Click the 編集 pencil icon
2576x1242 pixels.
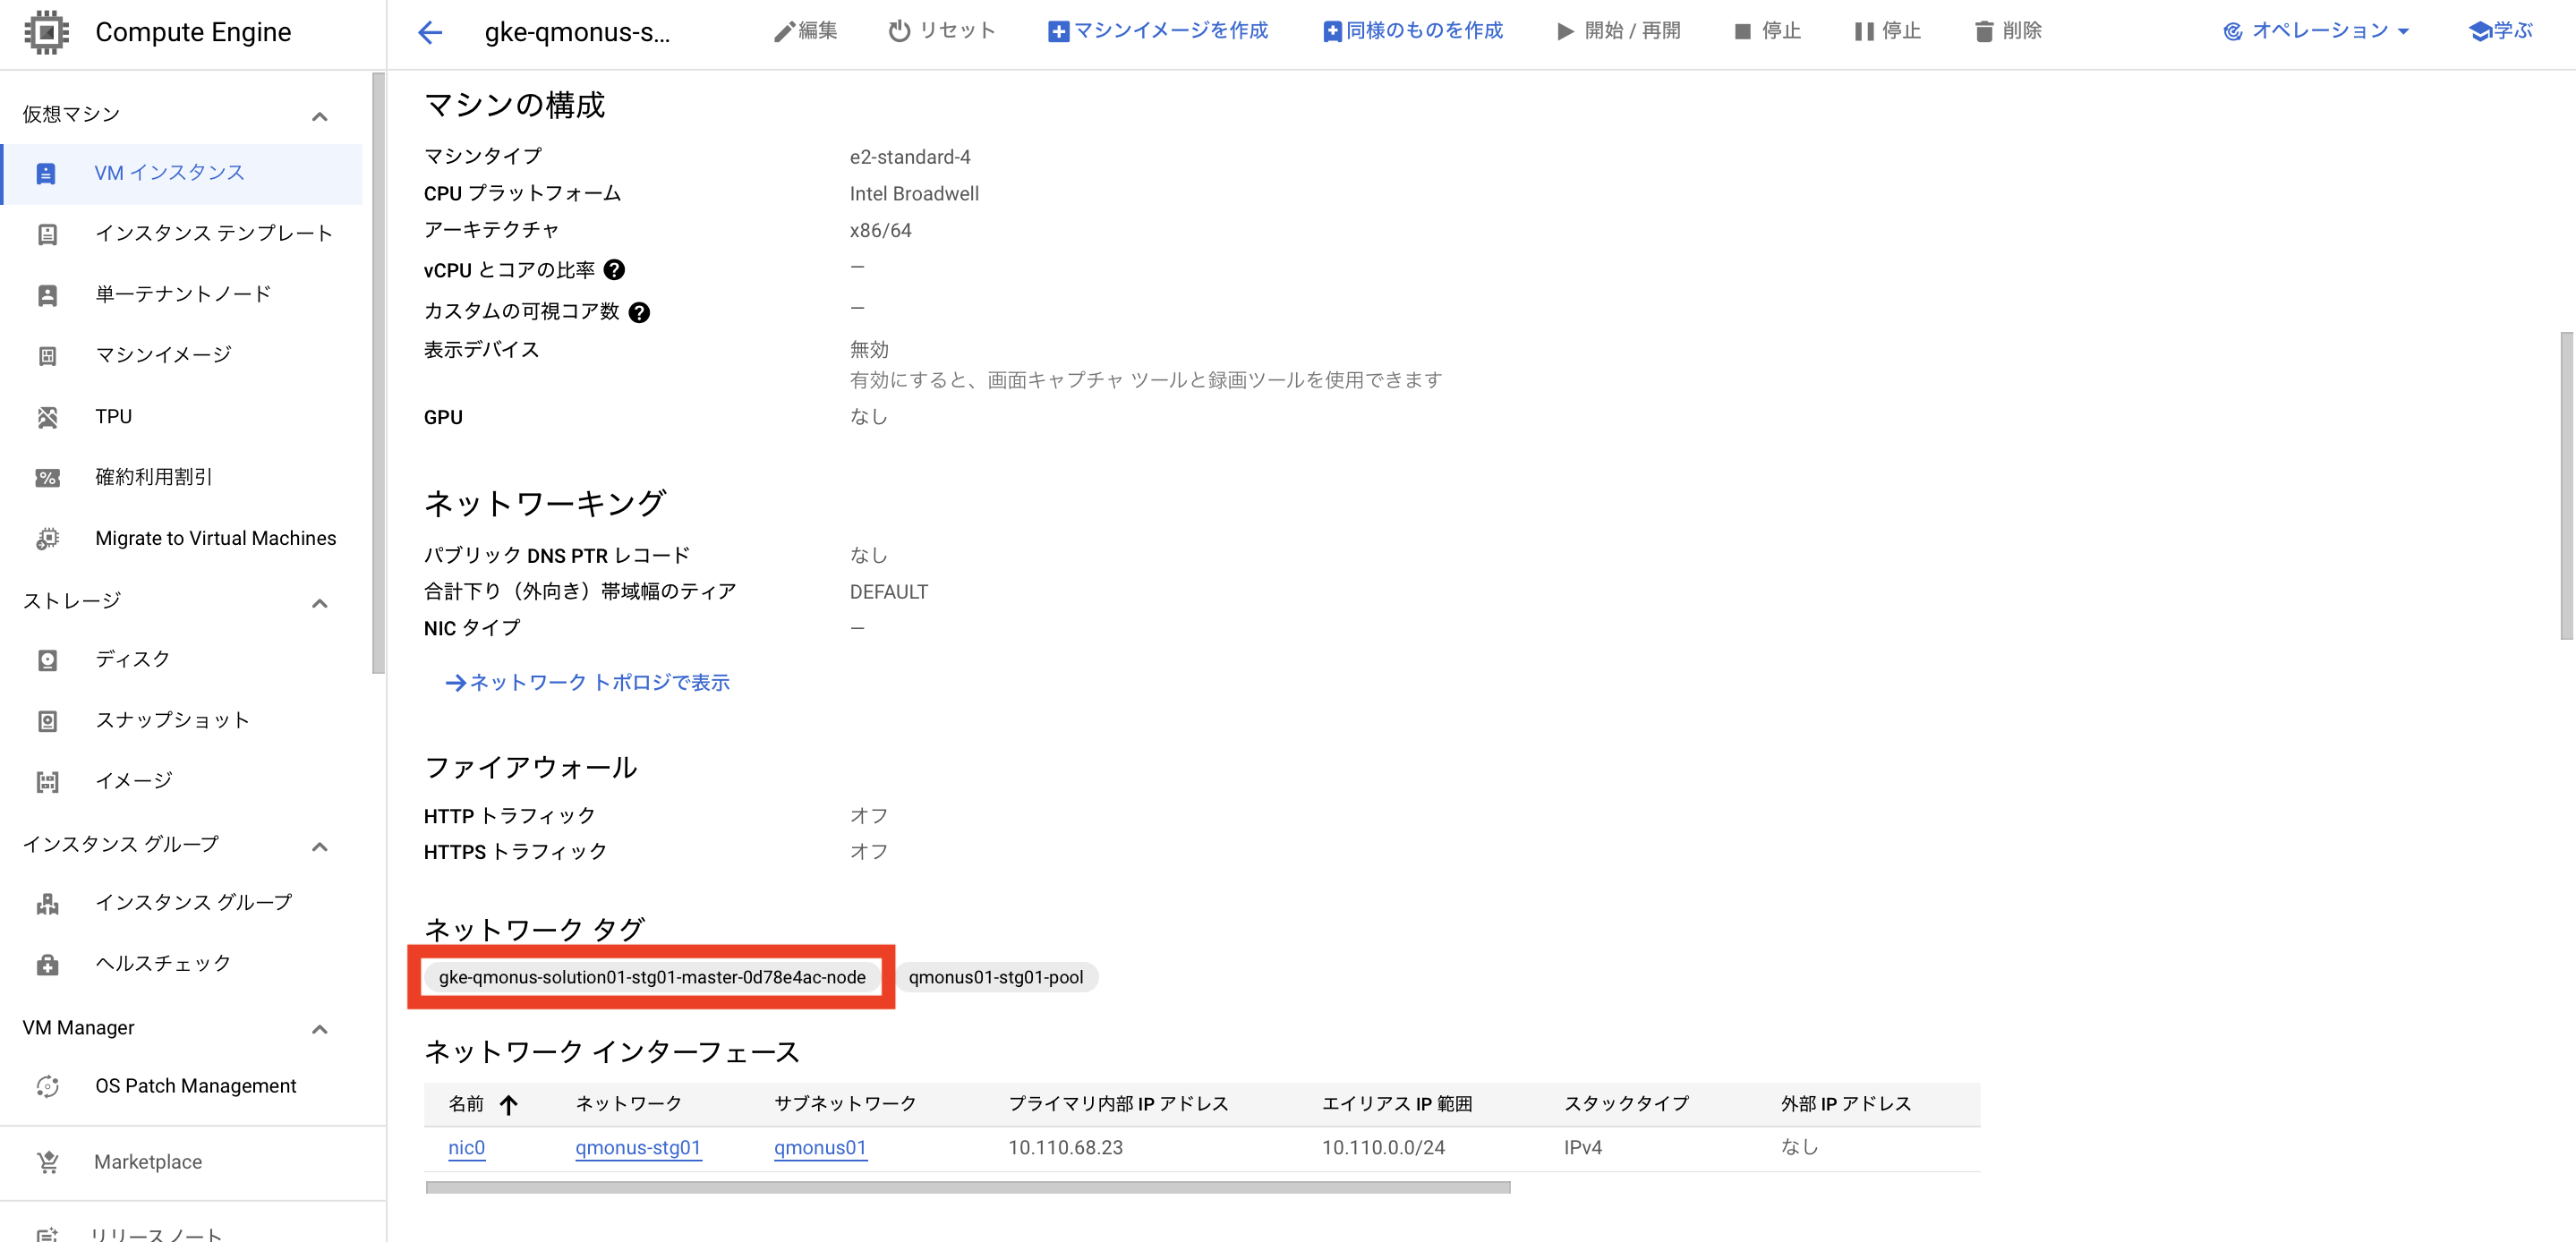click(x=784, y=32)
